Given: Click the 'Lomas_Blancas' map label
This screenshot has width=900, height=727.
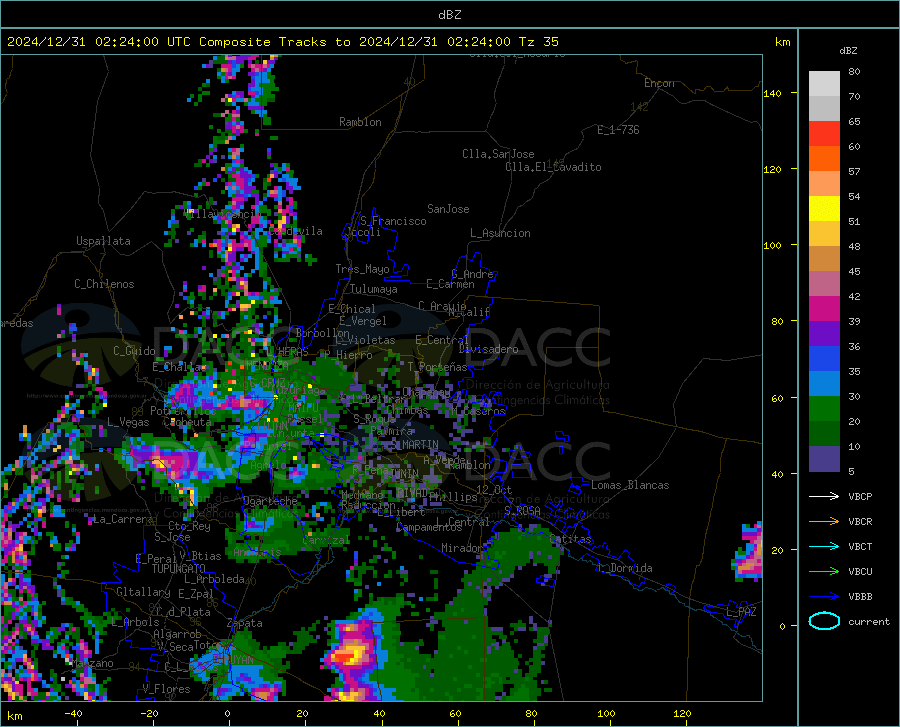Looking at the screenshot, I should point(630,485).
